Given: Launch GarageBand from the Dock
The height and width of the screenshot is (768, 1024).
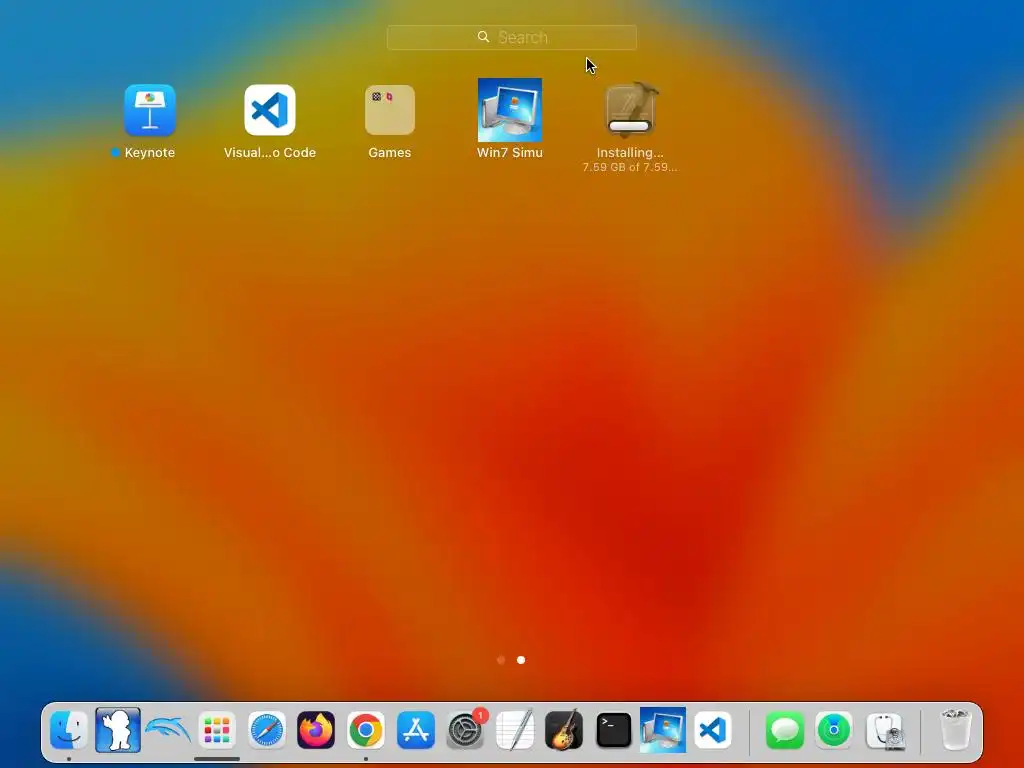Looking at the screenshot, I should [x=564, y=729].
